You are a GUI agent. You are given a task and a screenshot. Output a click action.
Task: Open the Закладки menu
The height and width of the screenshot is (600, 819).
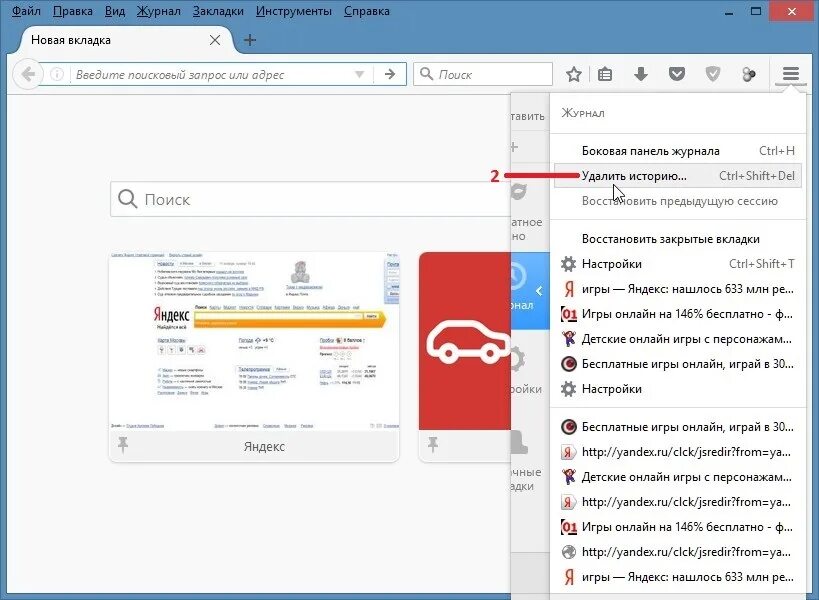click(218, 11)
